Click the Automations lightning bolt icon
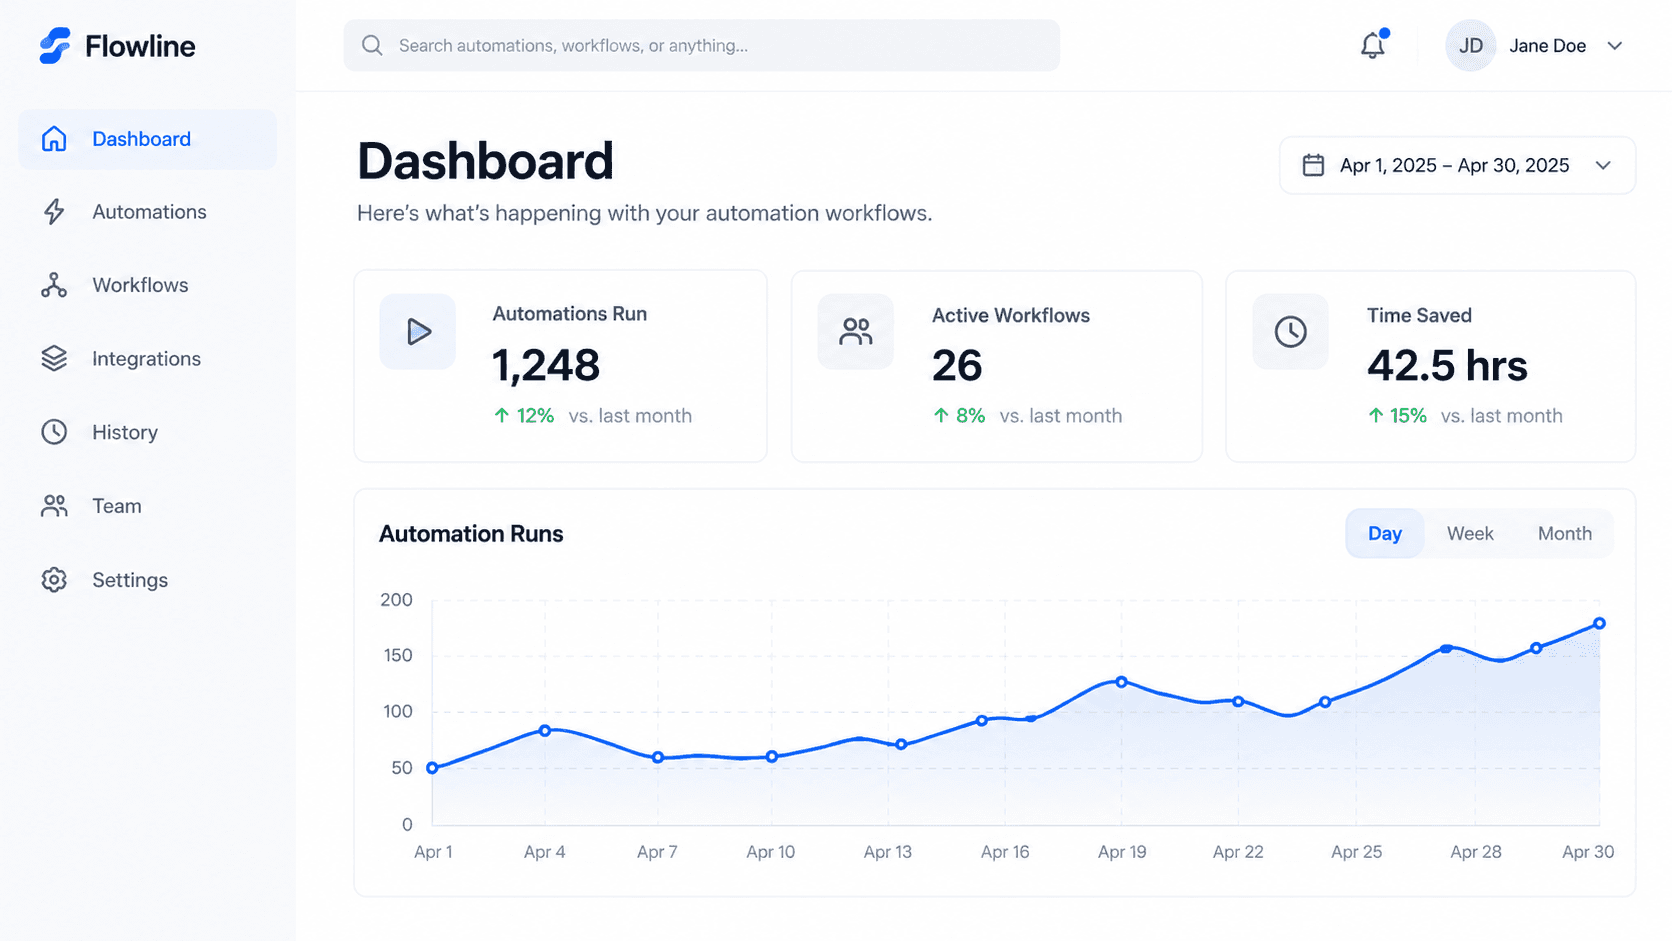The image size is (1672, 941). [x=54, y=212]
